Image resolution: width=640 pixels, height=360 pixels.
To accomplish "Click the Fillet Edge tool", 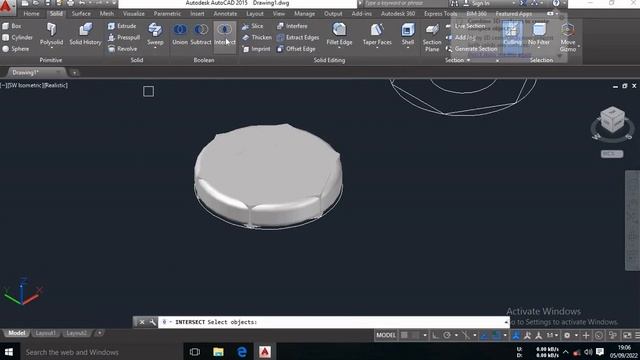I will point(339,33).
